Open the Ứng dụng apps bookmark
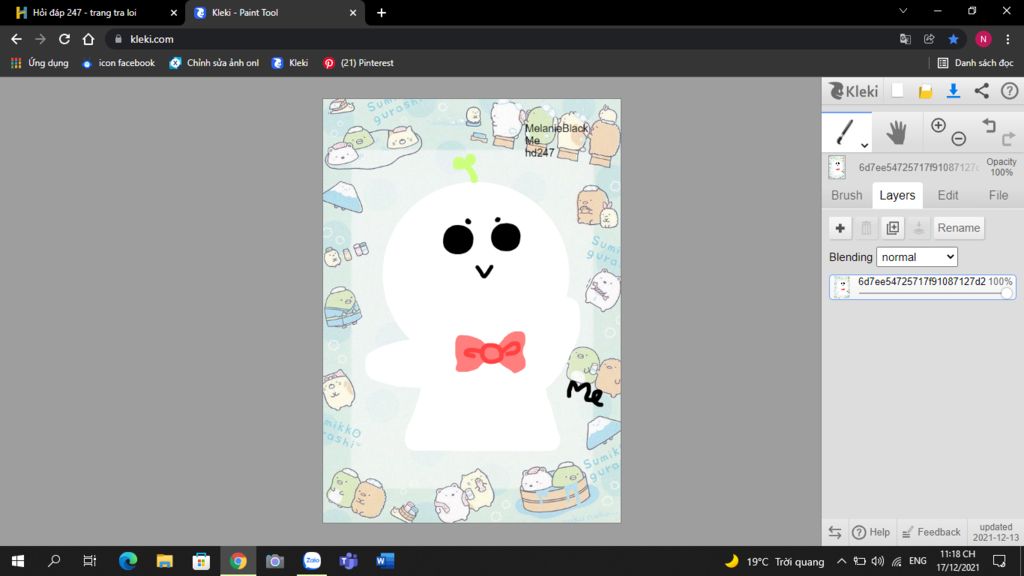 [x=40, y=63]
